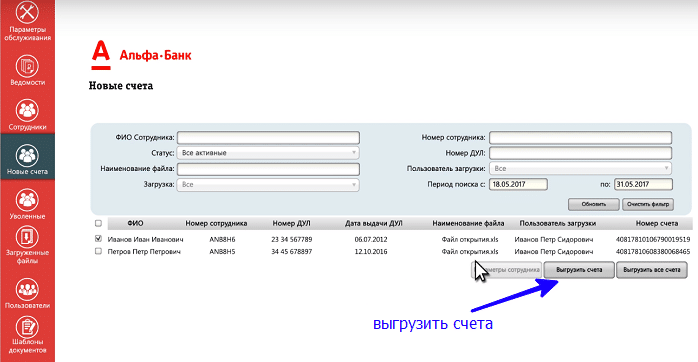
Task: Click the Параметры сотрудника button
Action: coord(507,270)
